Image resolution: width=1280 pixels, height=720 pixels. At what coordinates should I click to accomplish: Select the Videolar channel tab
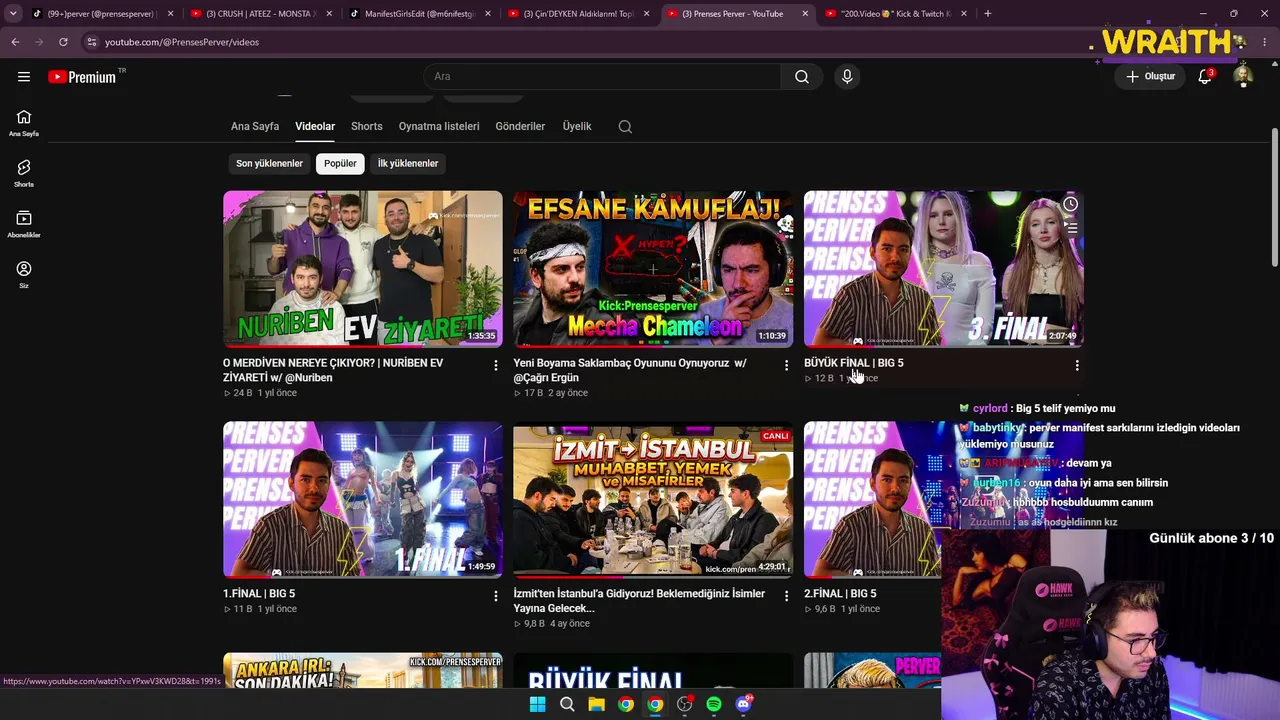click(x=315, y=127)
